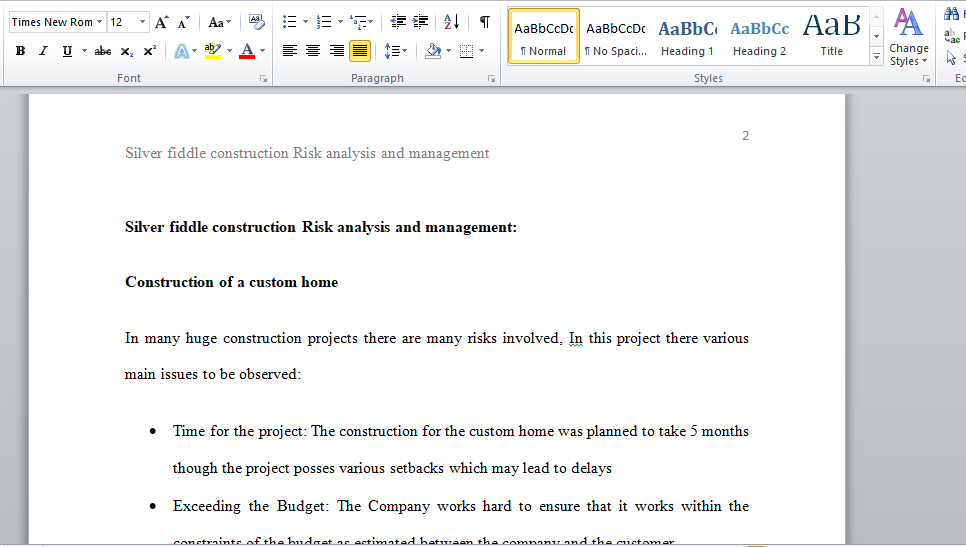The height and width of the screenshot is (547, 966).
Task: Center the text alignment
Action: click(313, 51)
